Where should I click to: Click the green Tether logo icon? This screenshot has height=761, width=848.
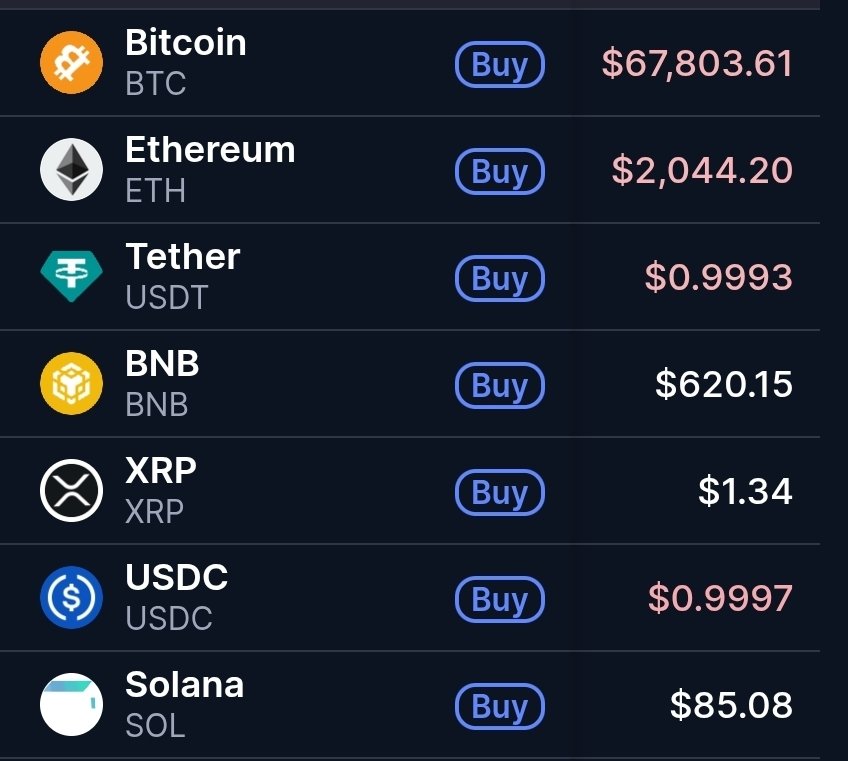[71, 277]
